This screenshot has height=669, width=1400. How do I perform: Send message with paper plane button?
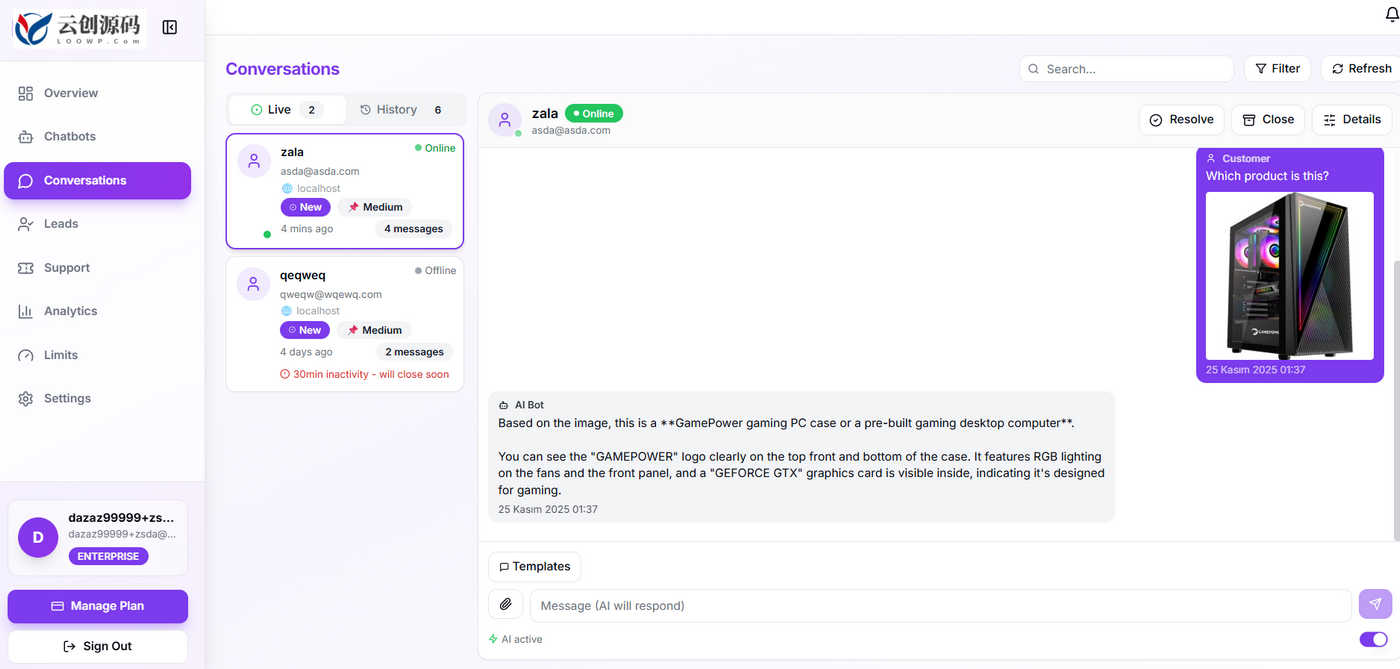[x=1375, y=604]
